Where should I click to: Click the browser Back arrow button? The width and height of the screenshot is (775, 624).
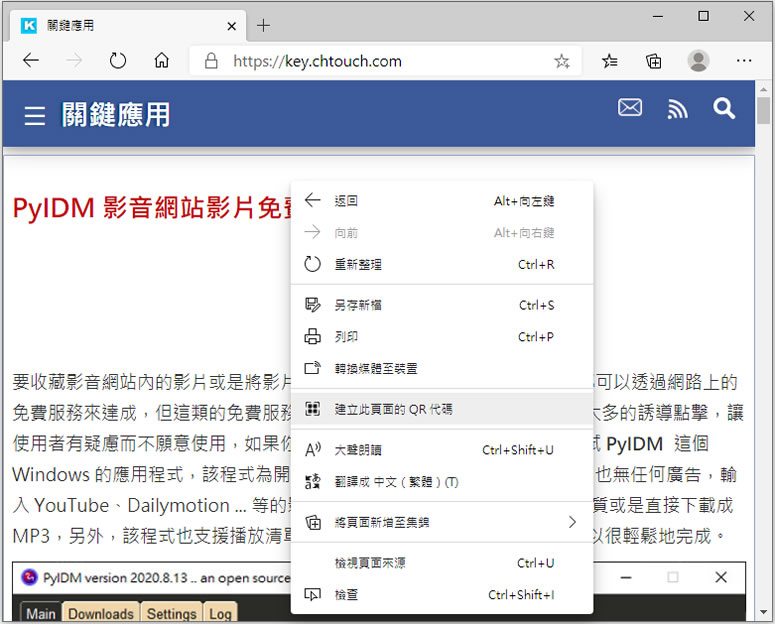coord(31,60)
